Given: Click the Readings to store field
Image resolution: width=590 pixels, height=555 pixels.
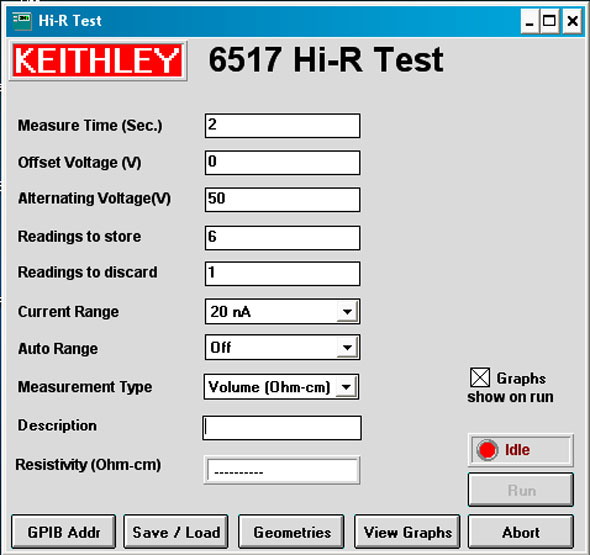Looking at the screenshot, I should click(283, 237).
